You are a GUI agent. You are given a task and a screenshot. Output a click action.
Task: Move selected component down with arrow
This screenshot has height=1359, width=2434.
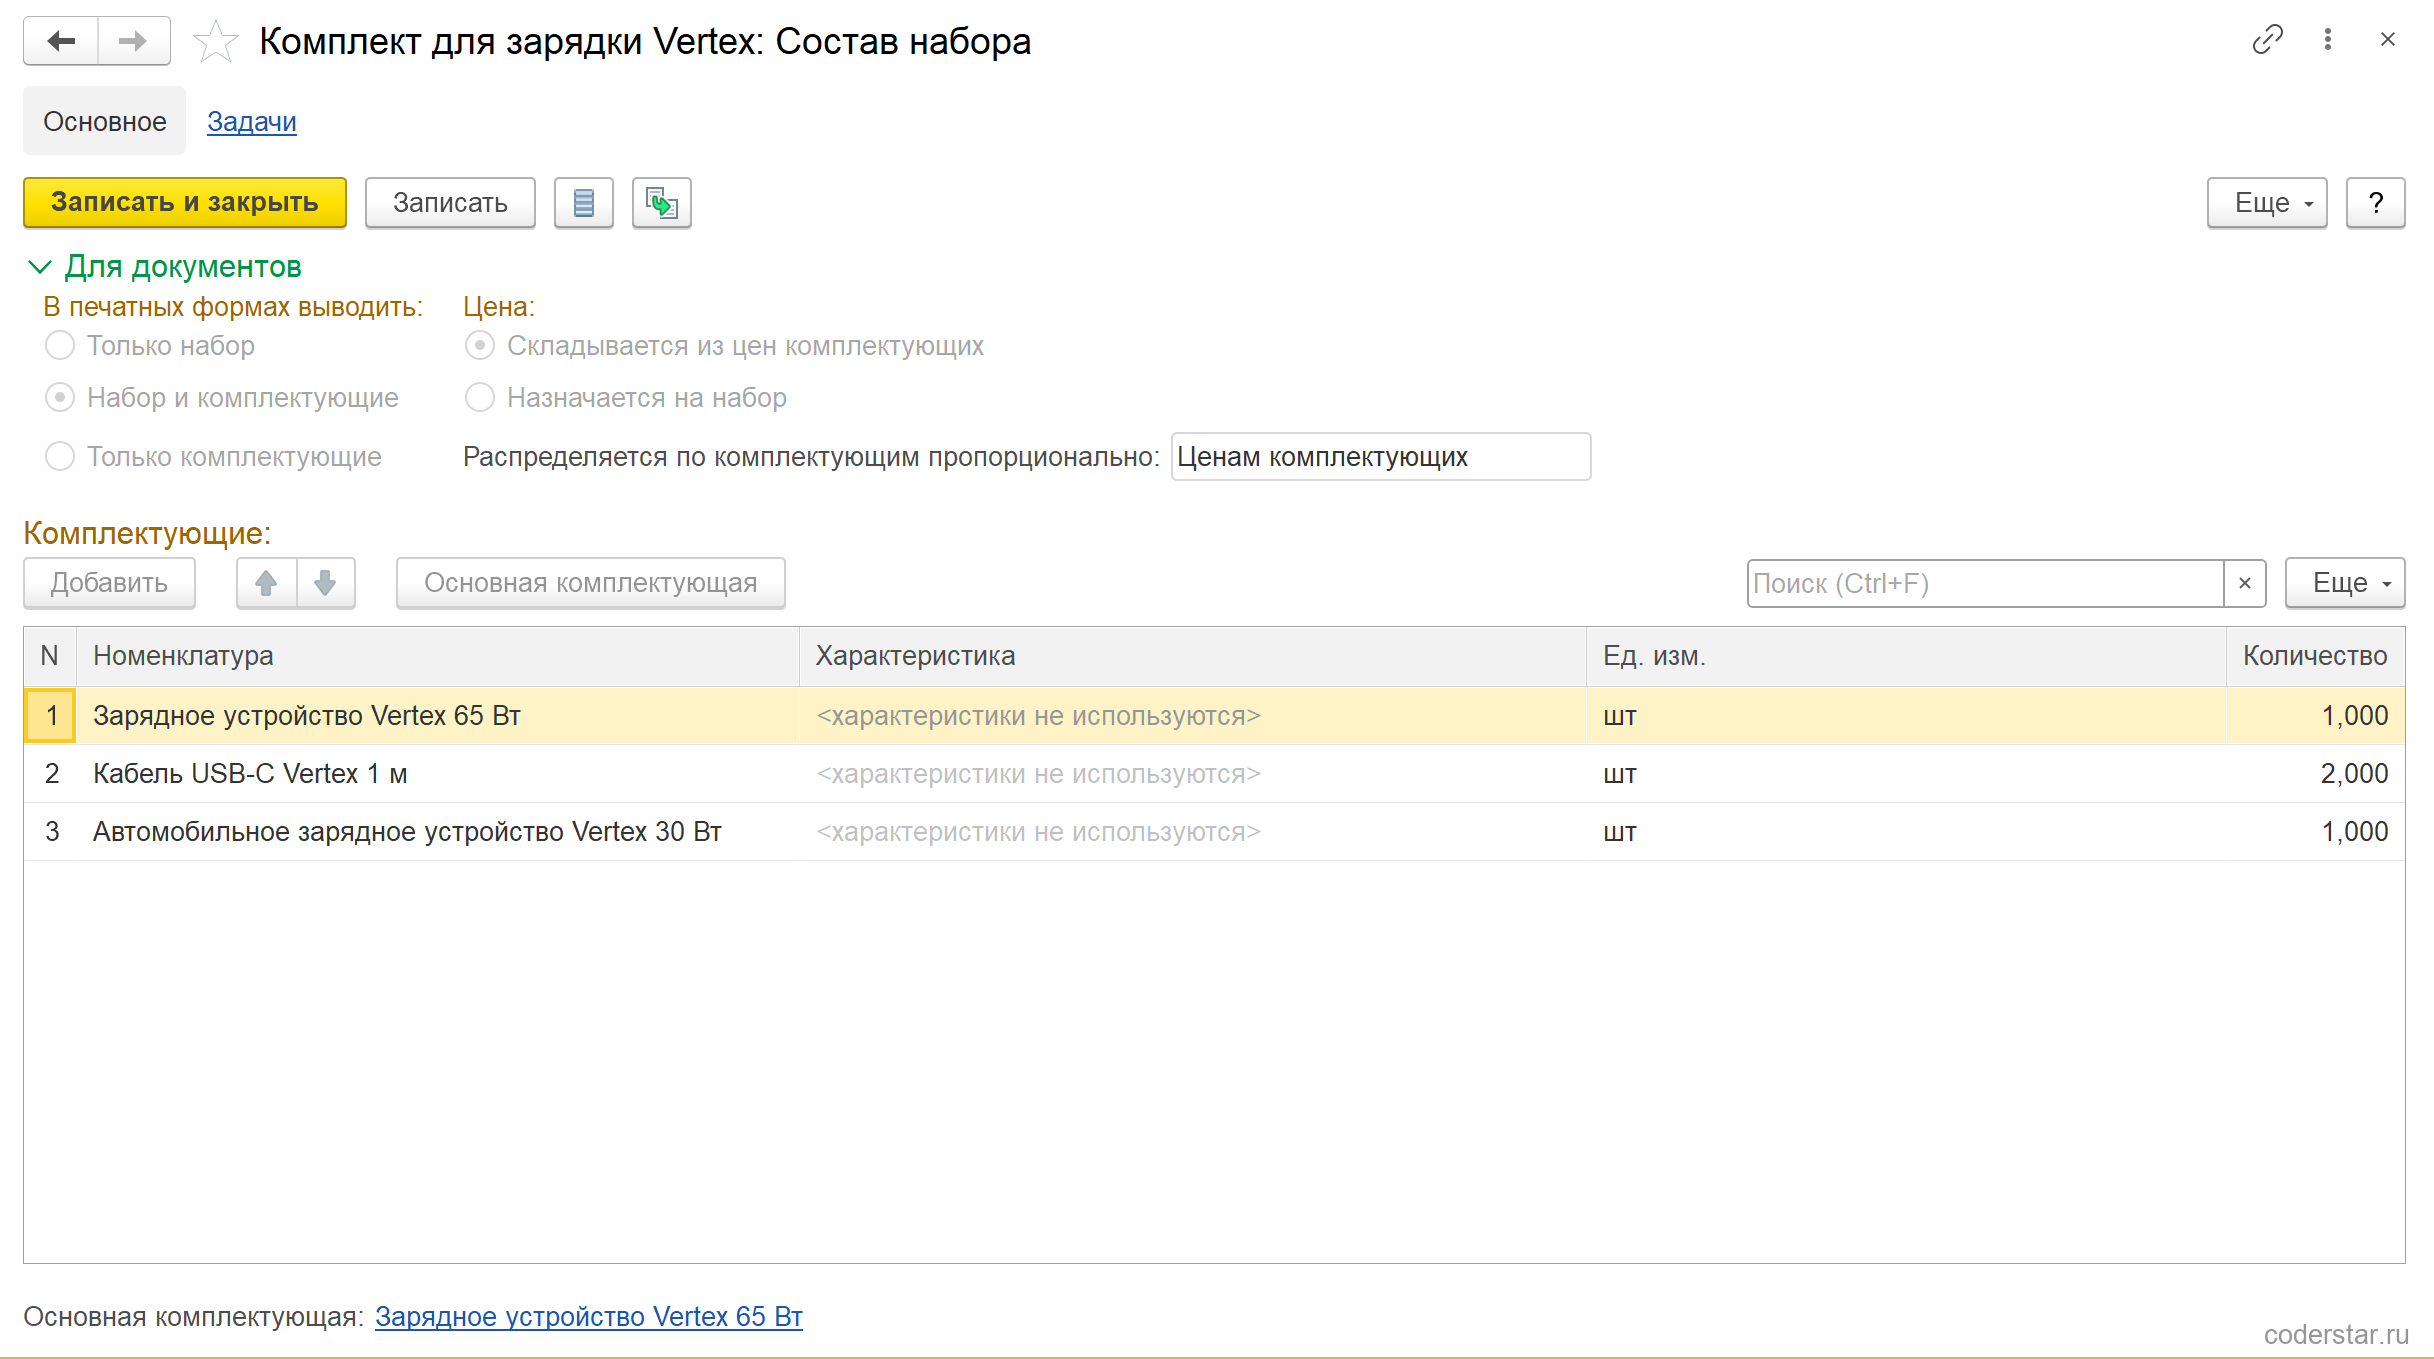tap(326, 583)
